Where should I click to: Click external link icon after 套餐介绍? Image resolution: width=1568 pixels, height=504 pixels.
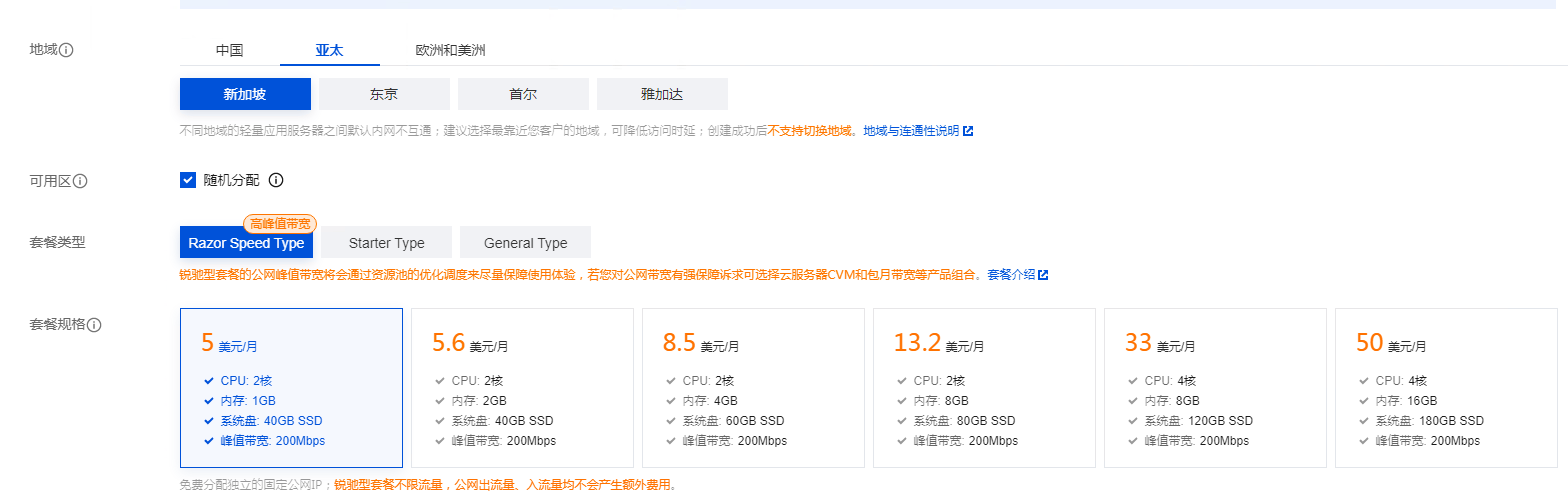[1043, 274]
